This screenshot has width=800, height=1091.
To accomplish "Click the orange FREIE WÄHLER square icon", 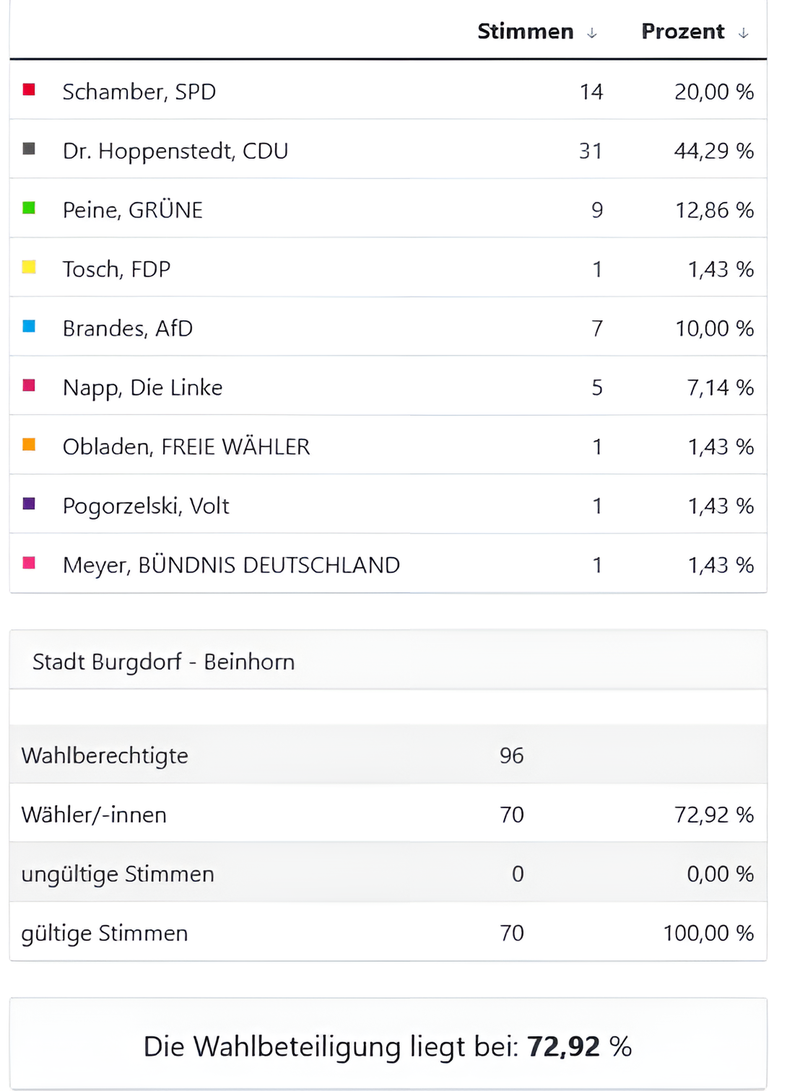I will click(x=28, y=445).
